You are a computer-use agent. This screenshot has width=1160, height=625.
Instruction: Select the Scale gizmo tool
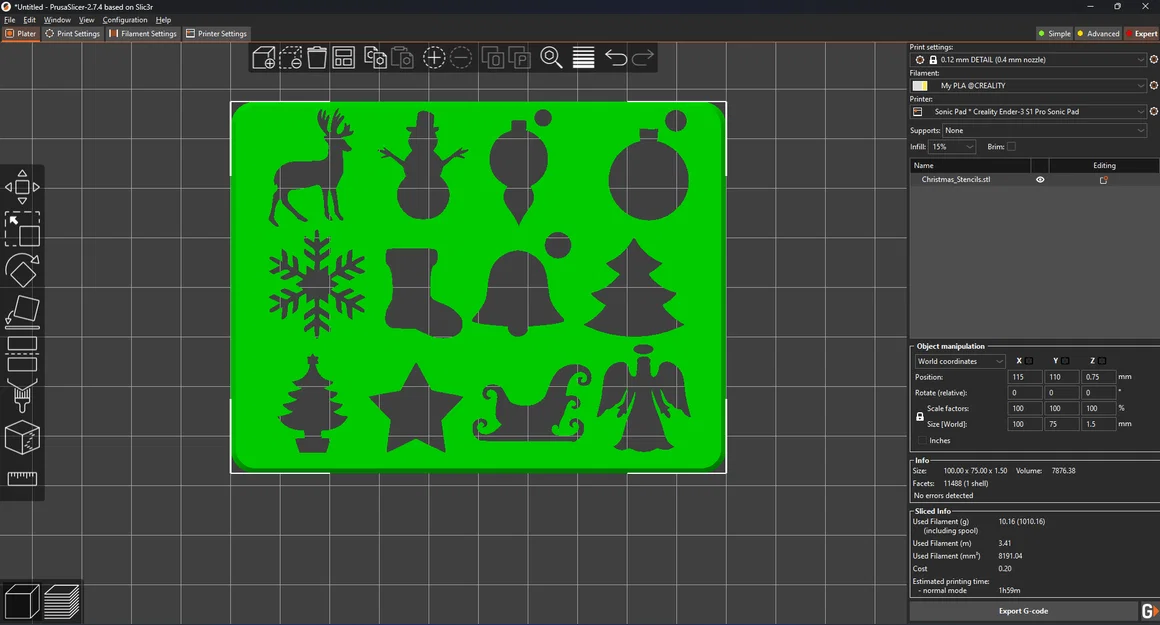pyautogui.click(x=22, y=229)
